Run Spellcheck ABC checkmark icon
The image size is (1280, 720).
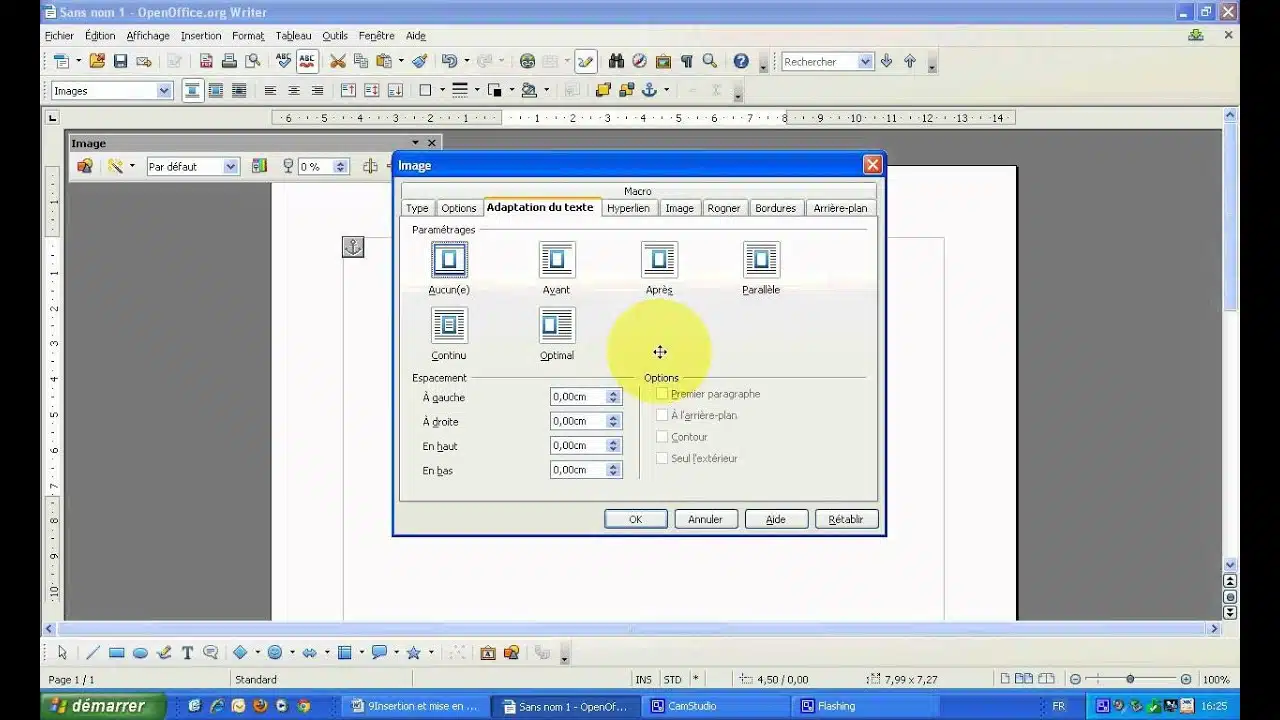(283, 61)
